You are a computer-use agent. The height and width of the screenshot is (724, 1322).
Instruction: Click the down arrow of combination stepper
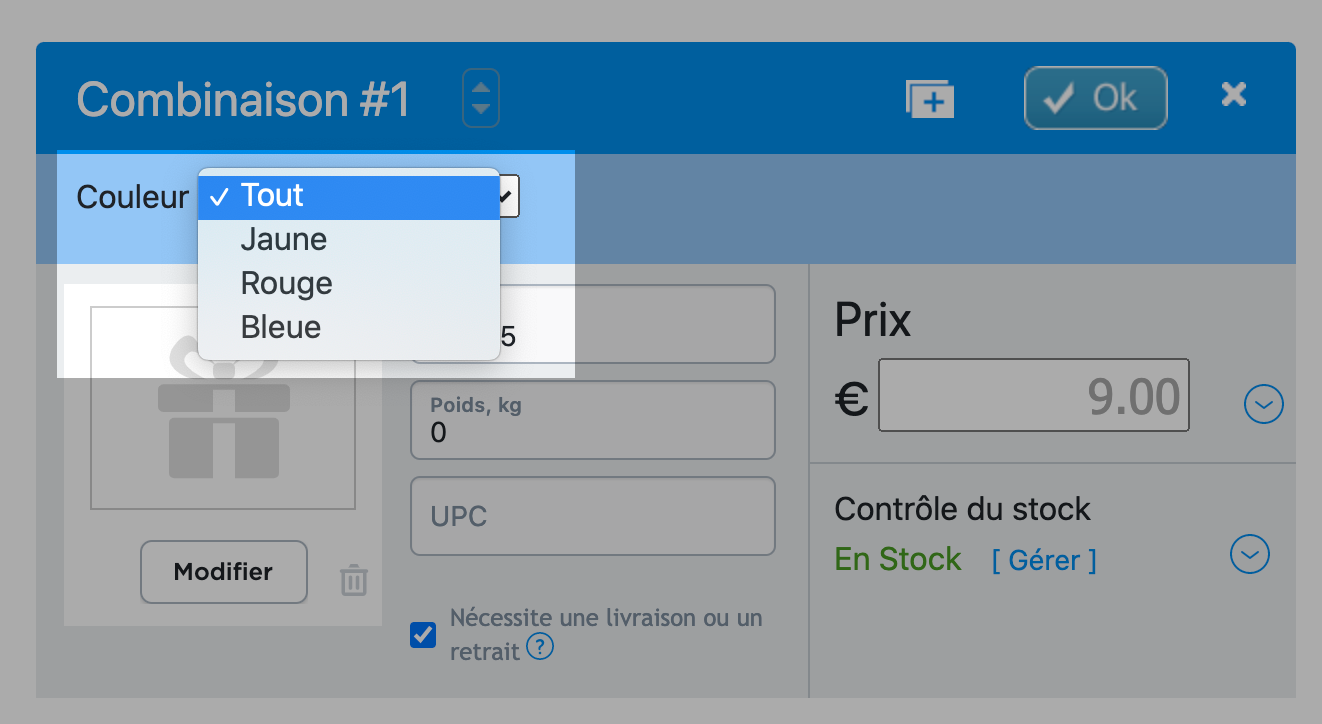481,110
